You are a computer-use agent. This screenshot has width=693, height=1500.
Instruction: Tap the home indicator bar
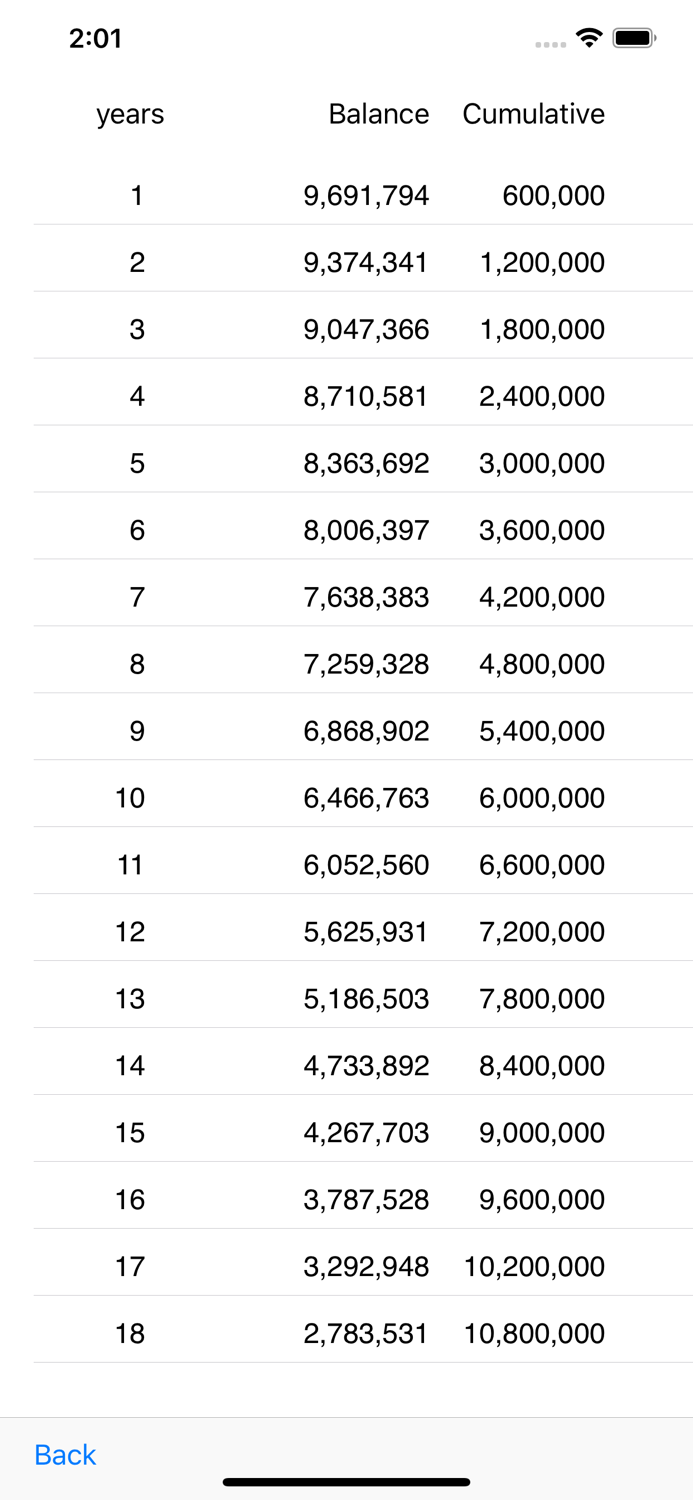tap(346, 1482)
